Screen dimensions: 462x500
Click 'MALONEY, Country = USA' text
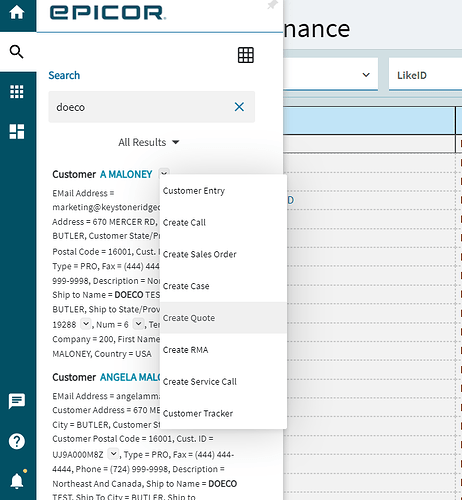pyautogui.click(x=102, y=354)
